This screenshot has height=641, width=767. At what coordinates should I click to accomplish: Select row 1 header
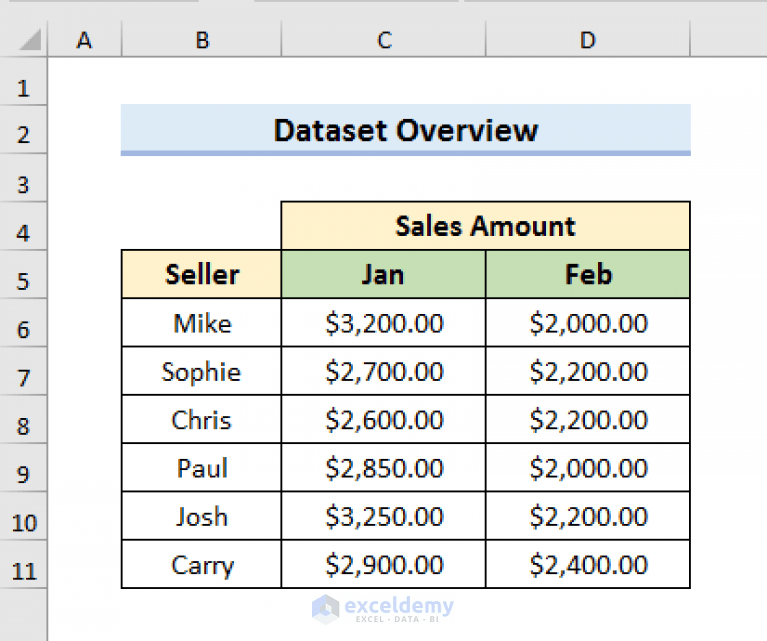click(x=23, y=82)
